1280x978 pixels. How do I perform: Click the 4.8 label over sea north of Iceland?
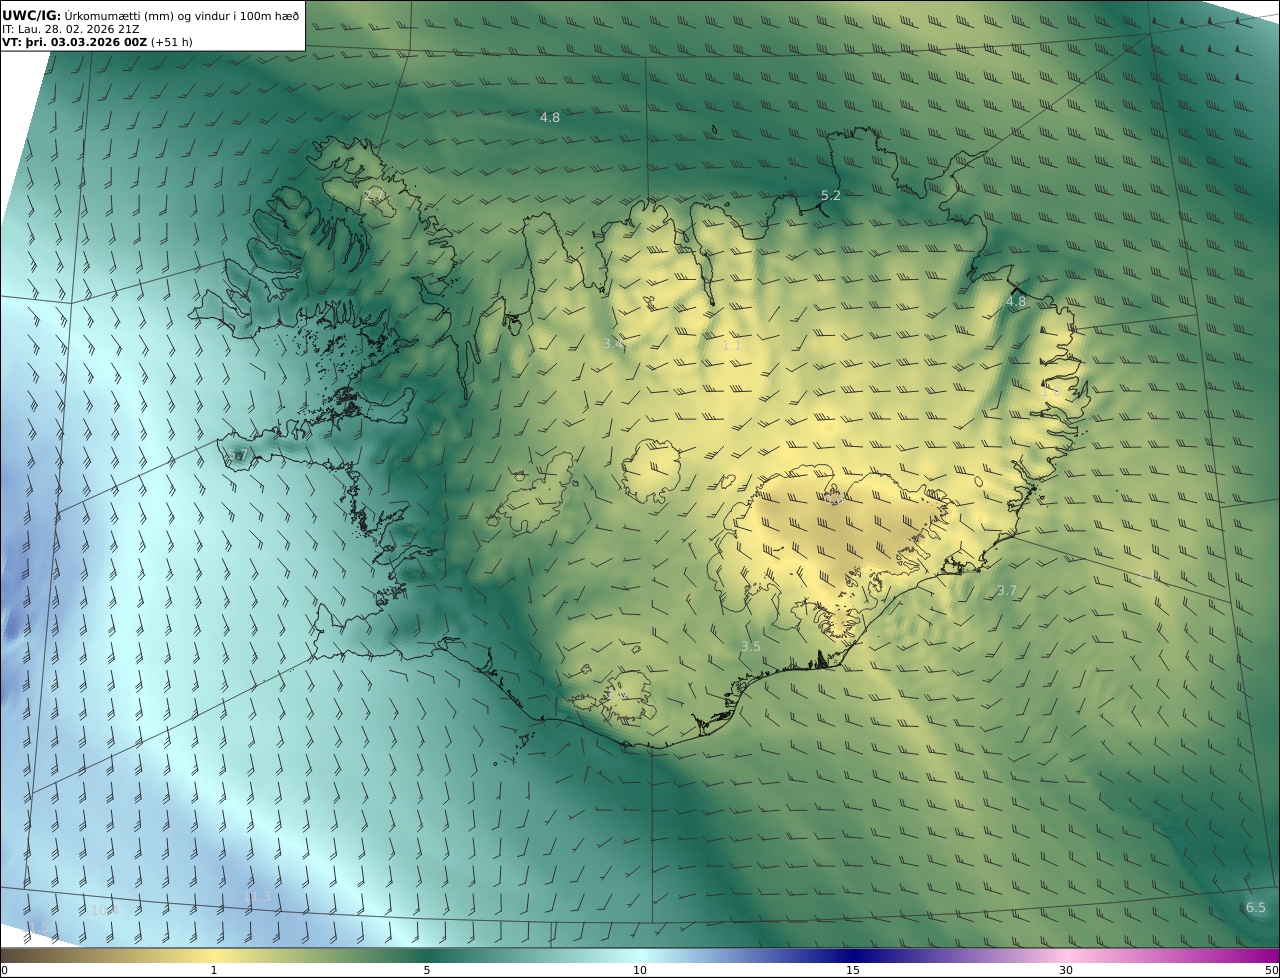[550, 118]
